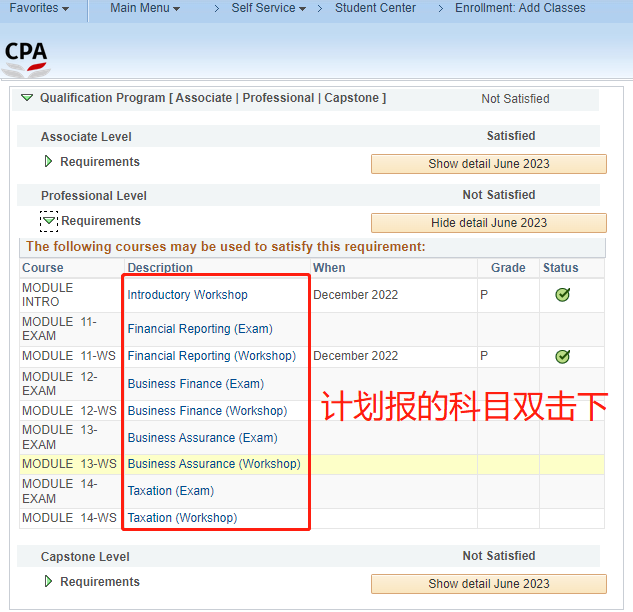The height and width of the screenshot is (612, 633).
Task: Click Show detail June 2023 for Associate Level
Action: point(488,164)
